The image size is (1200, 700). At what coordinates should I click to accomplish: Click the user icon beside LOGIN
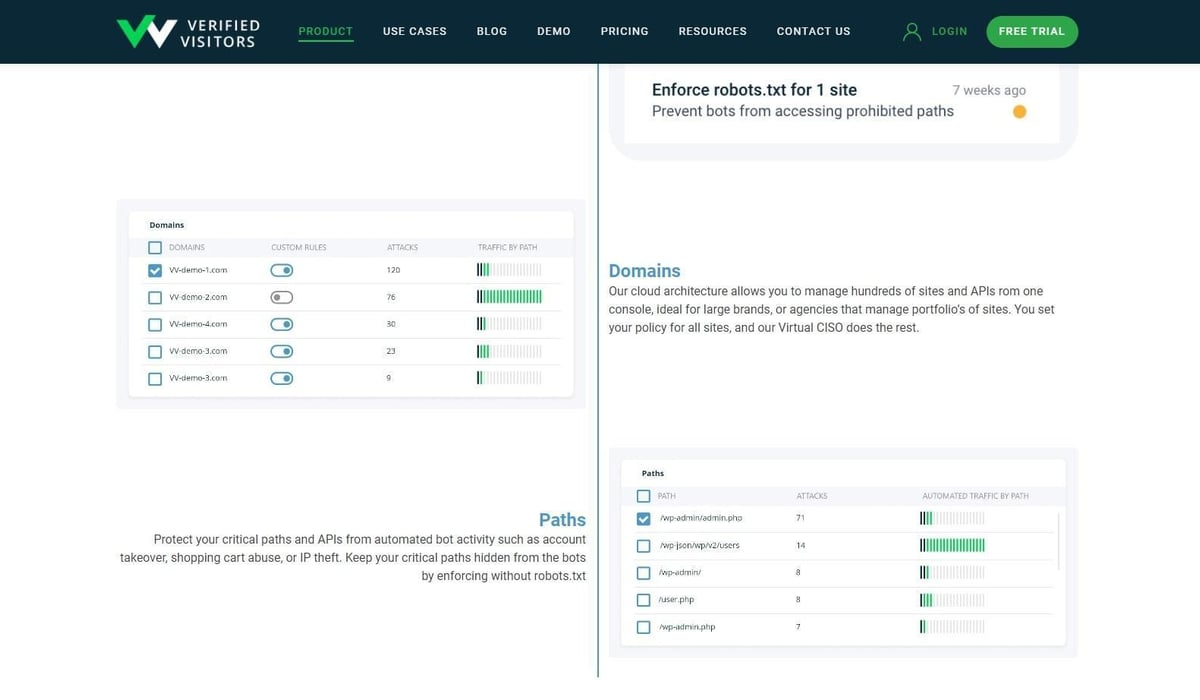tap(911, 31)
